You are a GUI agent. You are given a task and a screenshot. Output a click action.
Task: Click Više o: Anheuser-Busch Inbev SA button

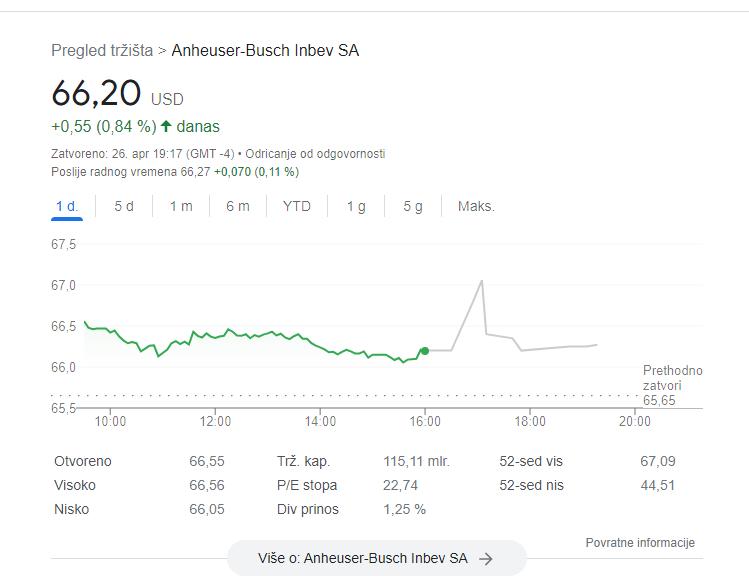[376, 558]
